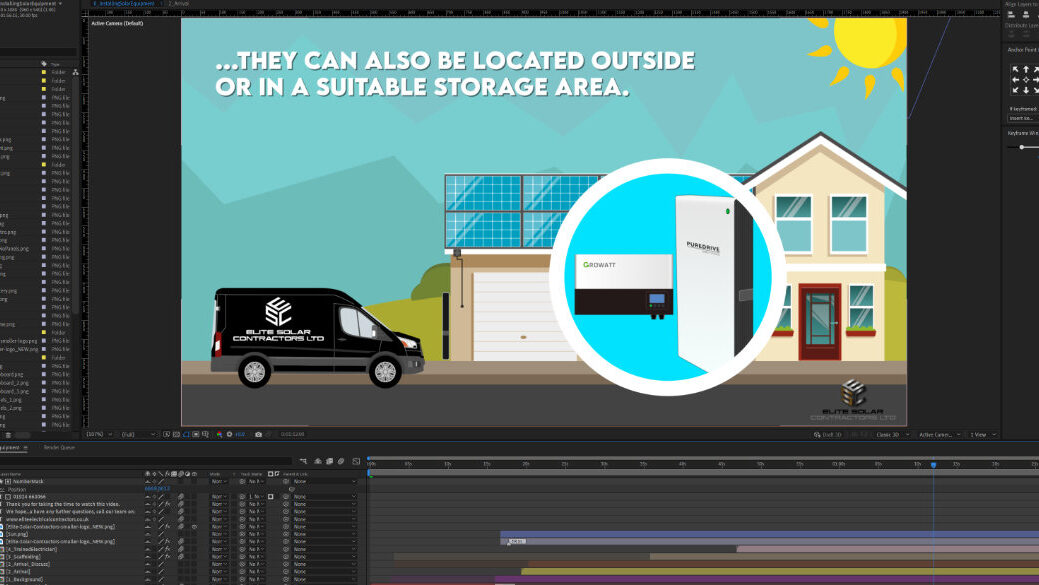Click the anchor point center icon
1039x585 pixels.
tap(1025, 80)
